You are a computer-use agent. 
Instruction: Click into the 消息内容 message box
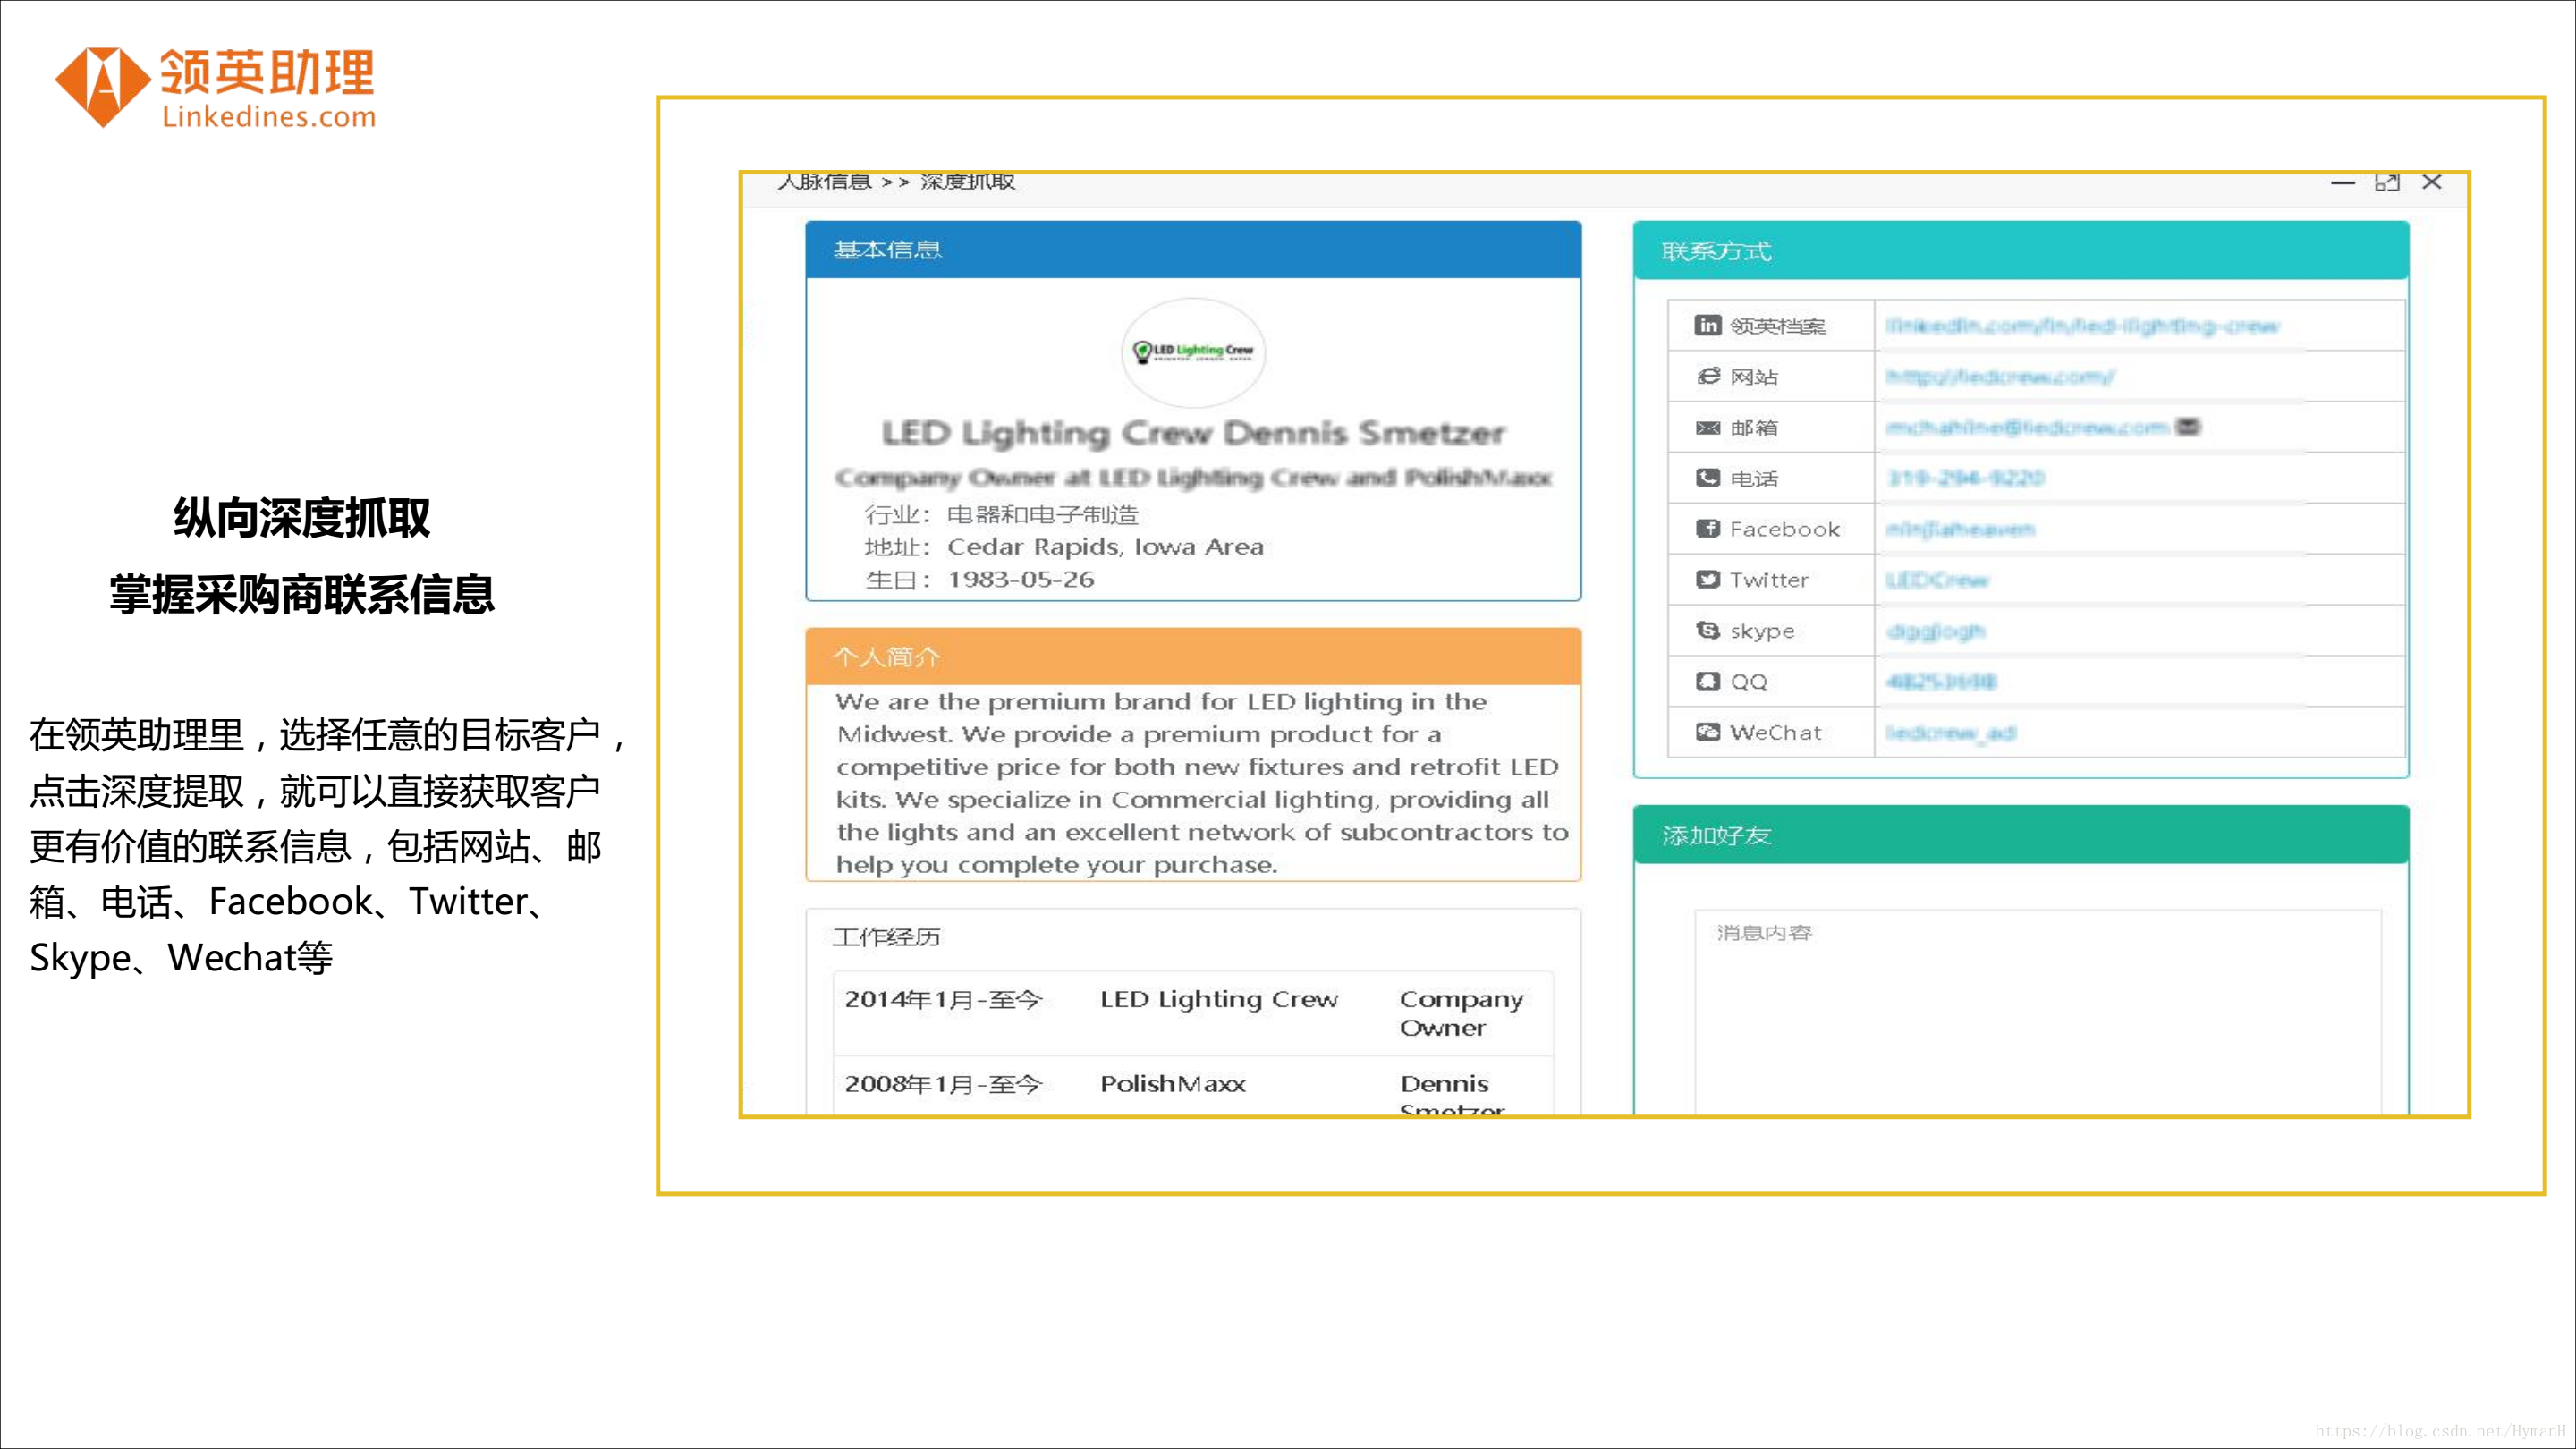point(2038,1011)
